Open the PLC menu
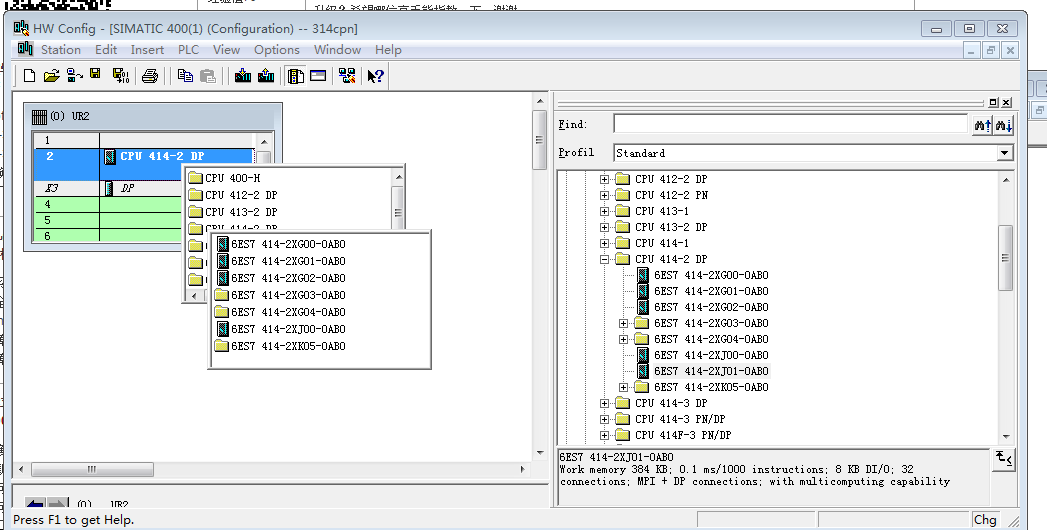Screen dimensions: 1047x530 [189, 49]
